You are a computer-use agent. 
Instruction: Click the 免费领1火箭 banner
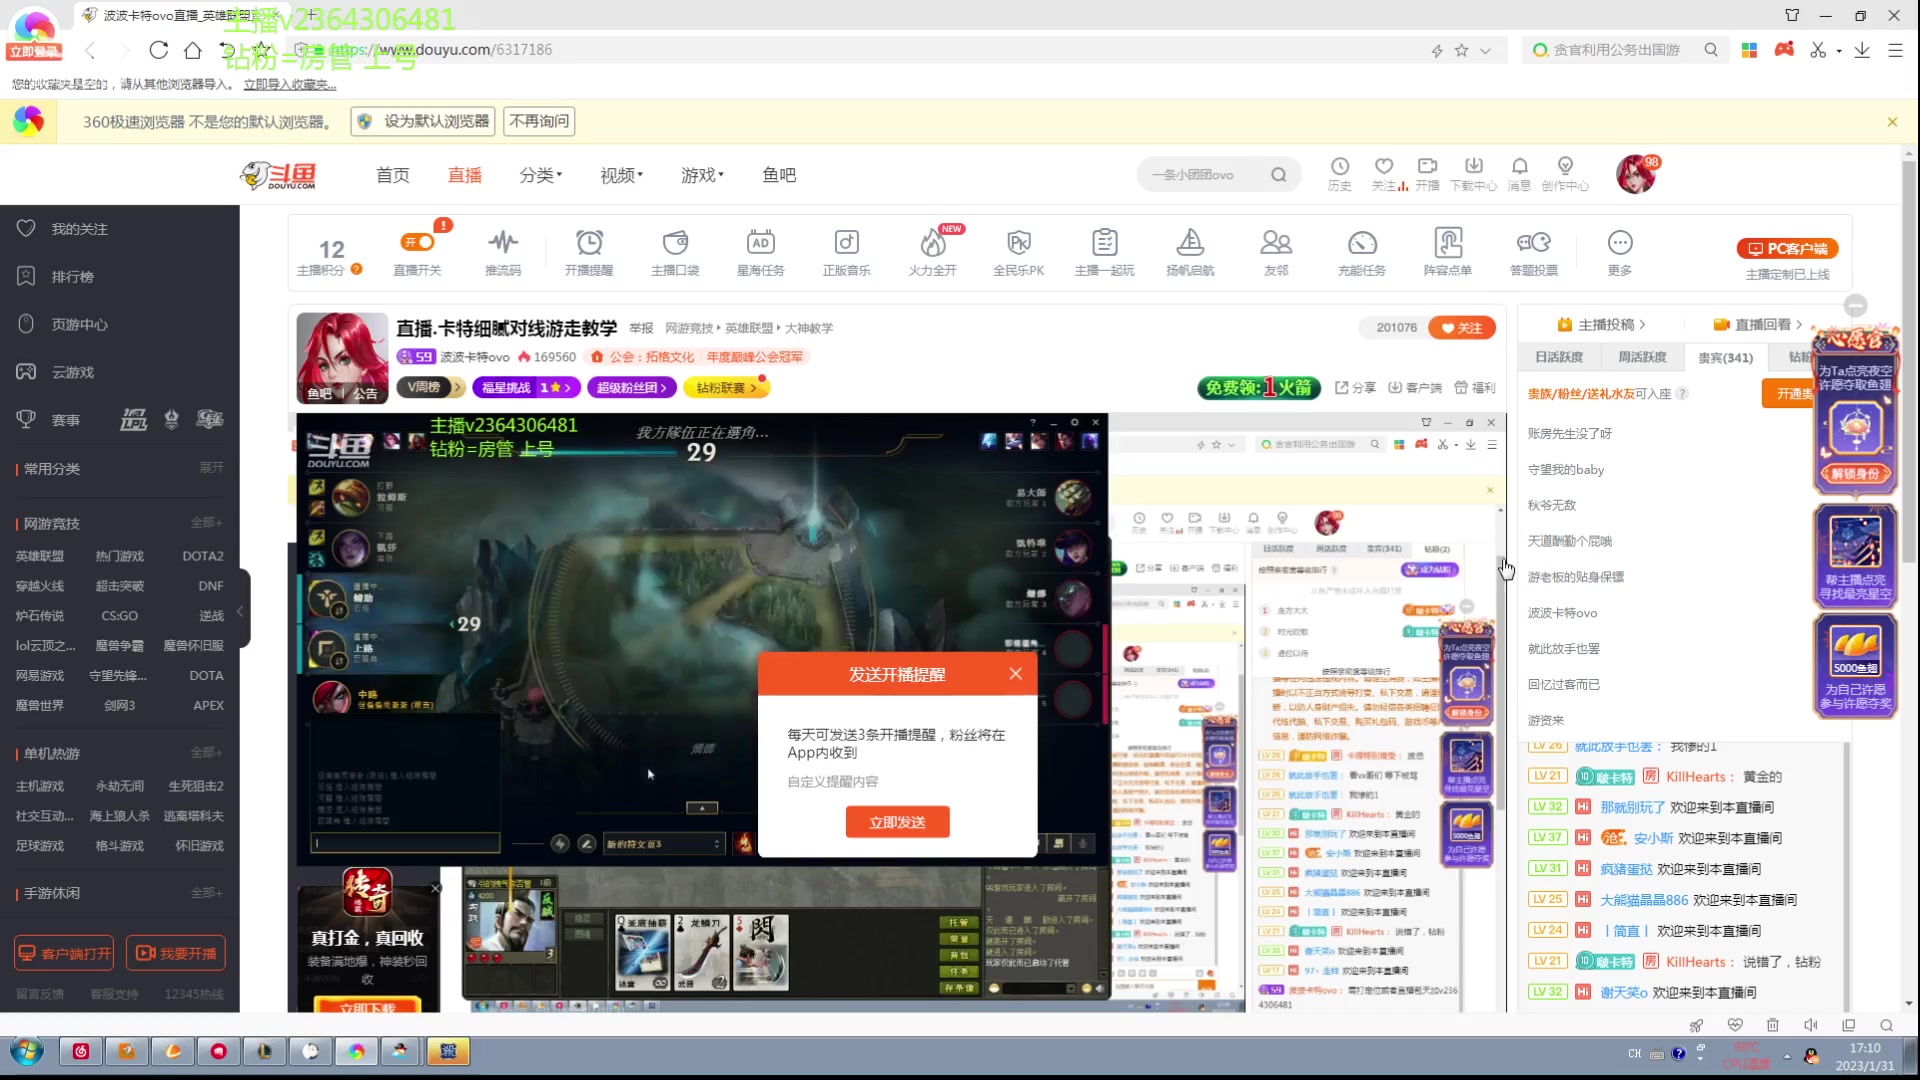point(1259,387)
